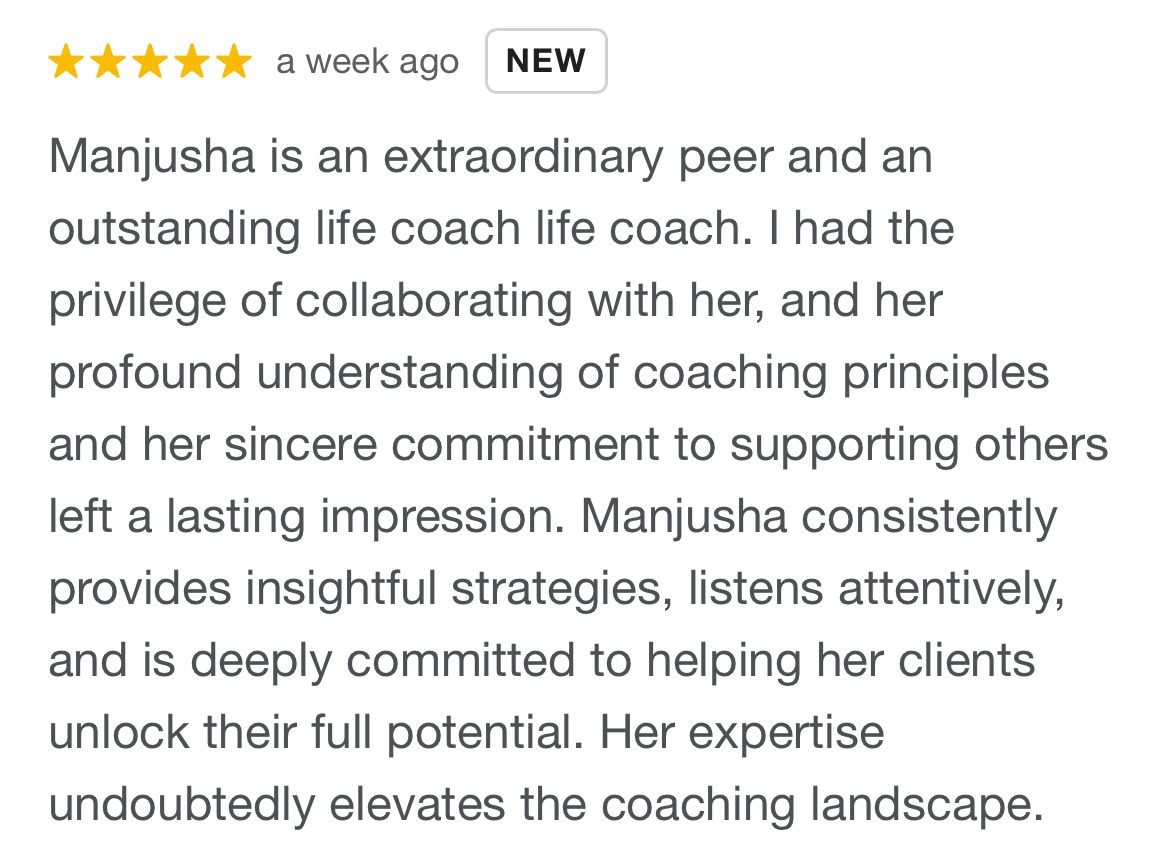The width and height of the screenshot is (1170, 867).
Task: Click the first yellow rating star
Action: click(66, 61)
